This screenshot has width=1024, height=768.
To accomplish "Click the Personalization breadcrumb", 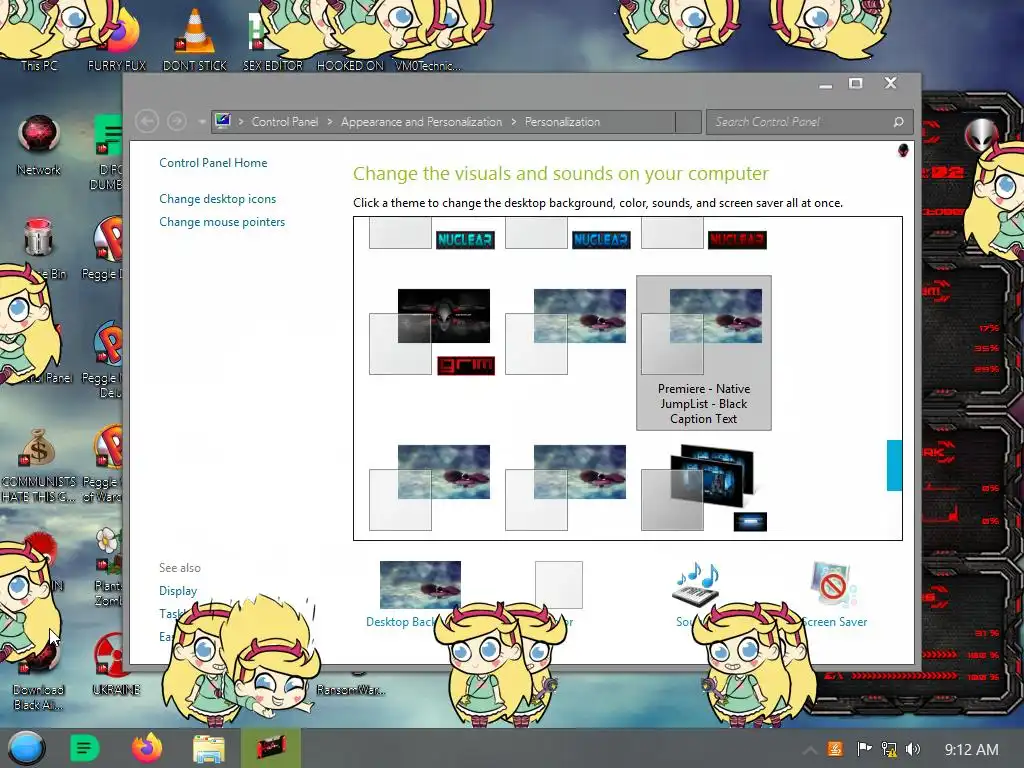I will point(562,122).
